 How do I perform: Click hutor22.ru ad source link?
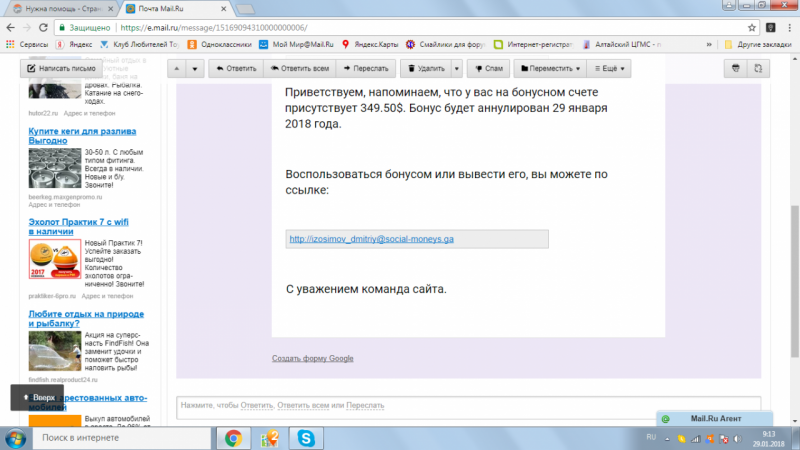[x=43, y=113]
